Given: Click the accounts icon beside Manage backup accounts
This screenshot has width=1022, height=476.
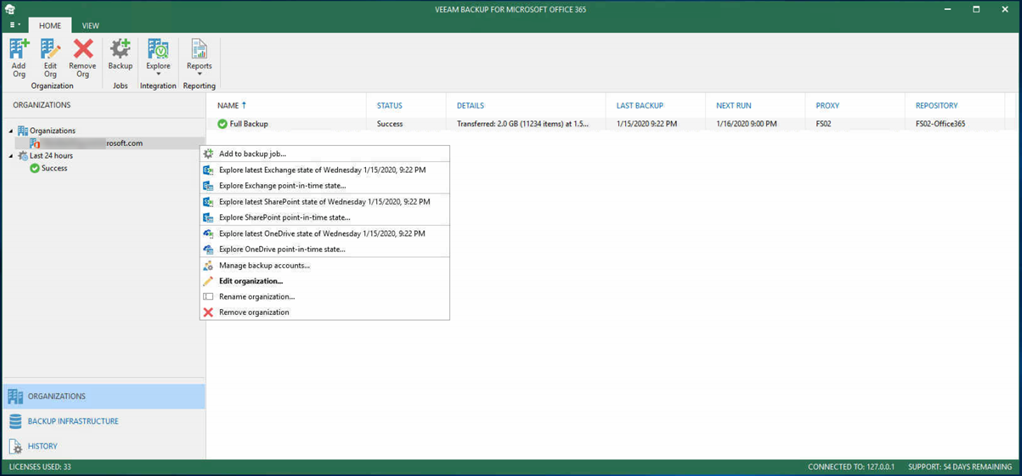Looking at the screenshot, I should pyautogui.click(x=209, y=265).
